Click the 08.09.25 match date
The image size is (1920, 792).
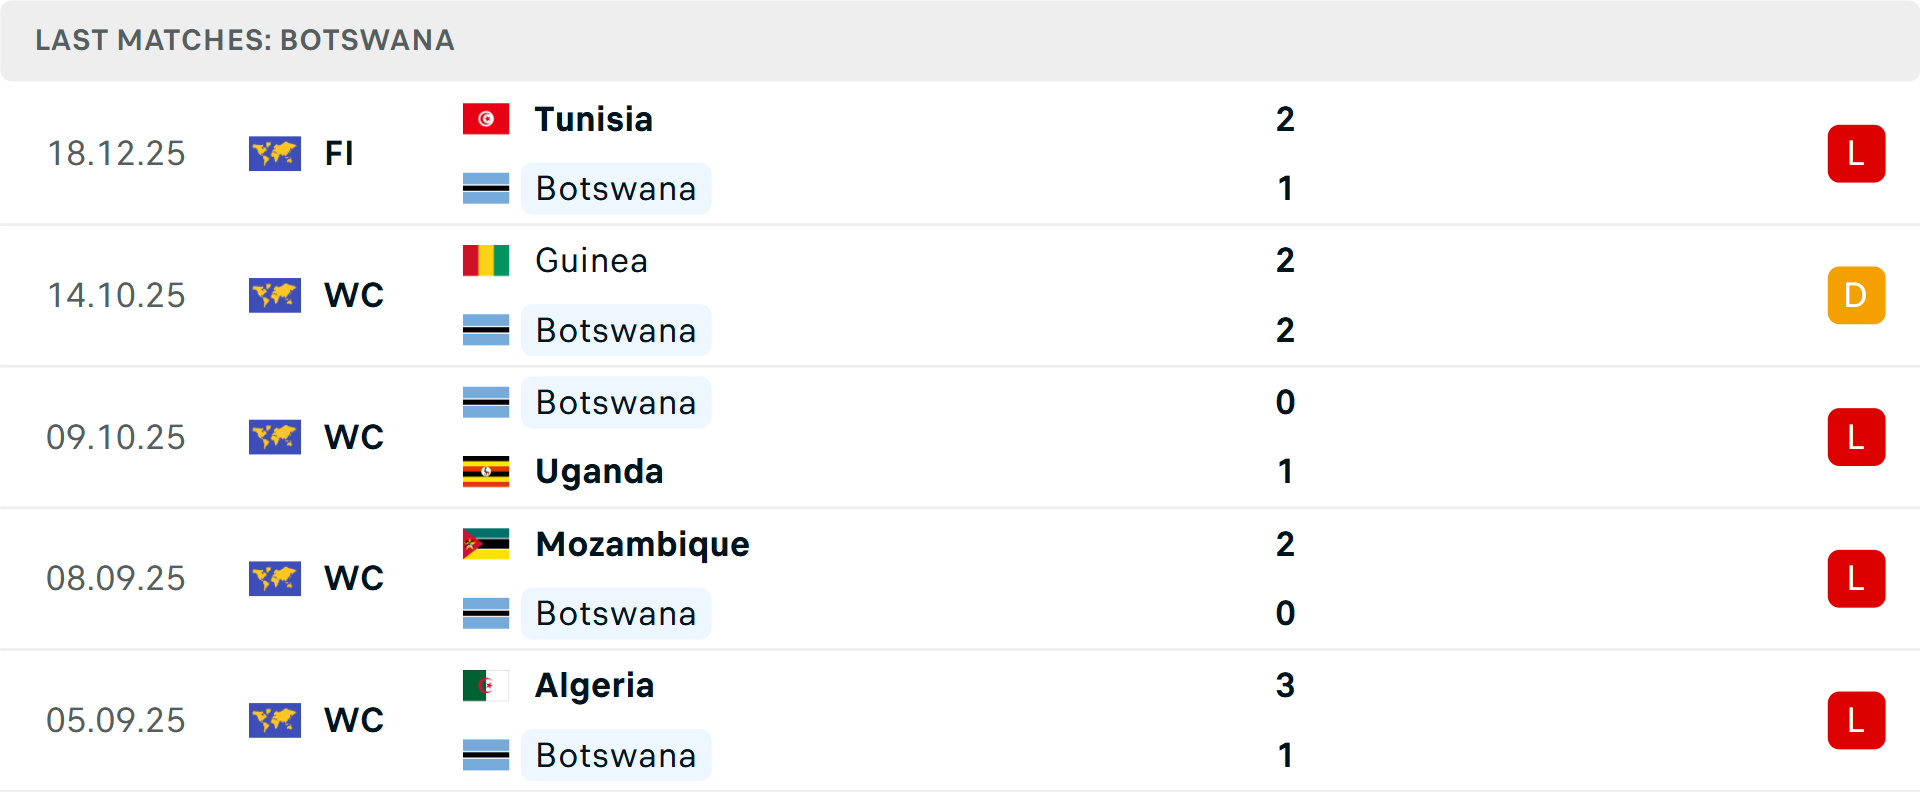point(116,578)
